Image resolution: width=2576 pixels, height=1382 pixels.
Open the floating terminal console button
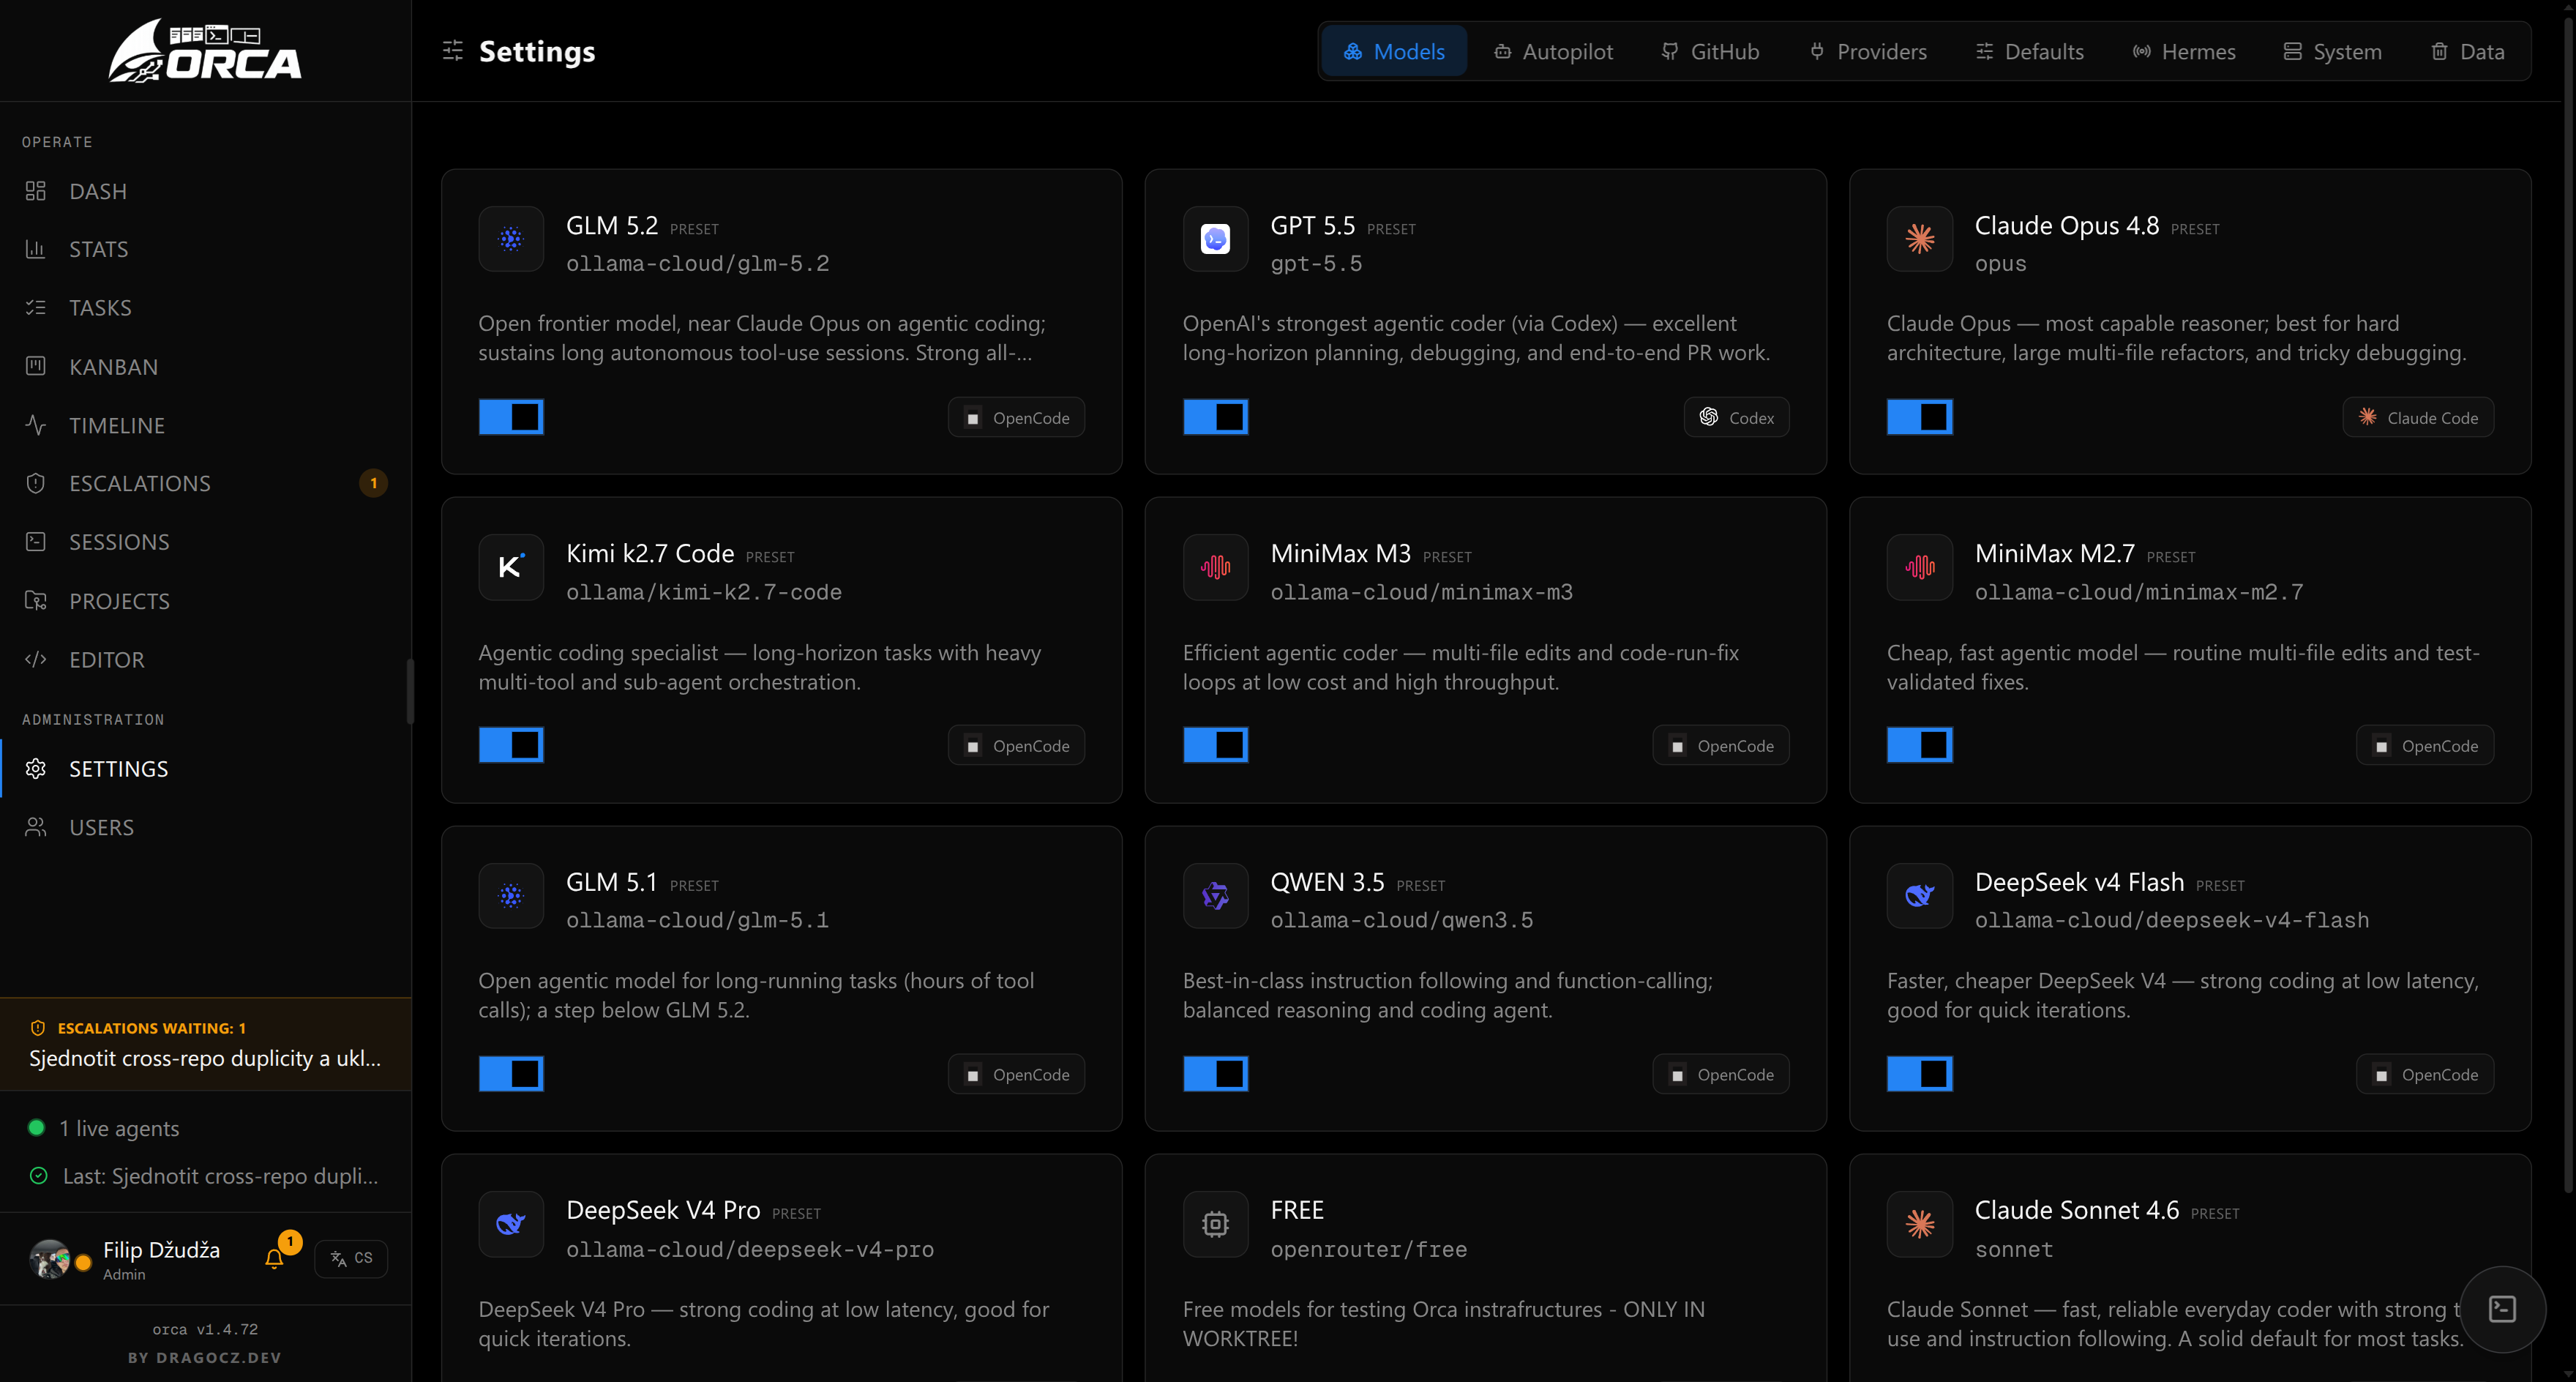point(2502,1309)
